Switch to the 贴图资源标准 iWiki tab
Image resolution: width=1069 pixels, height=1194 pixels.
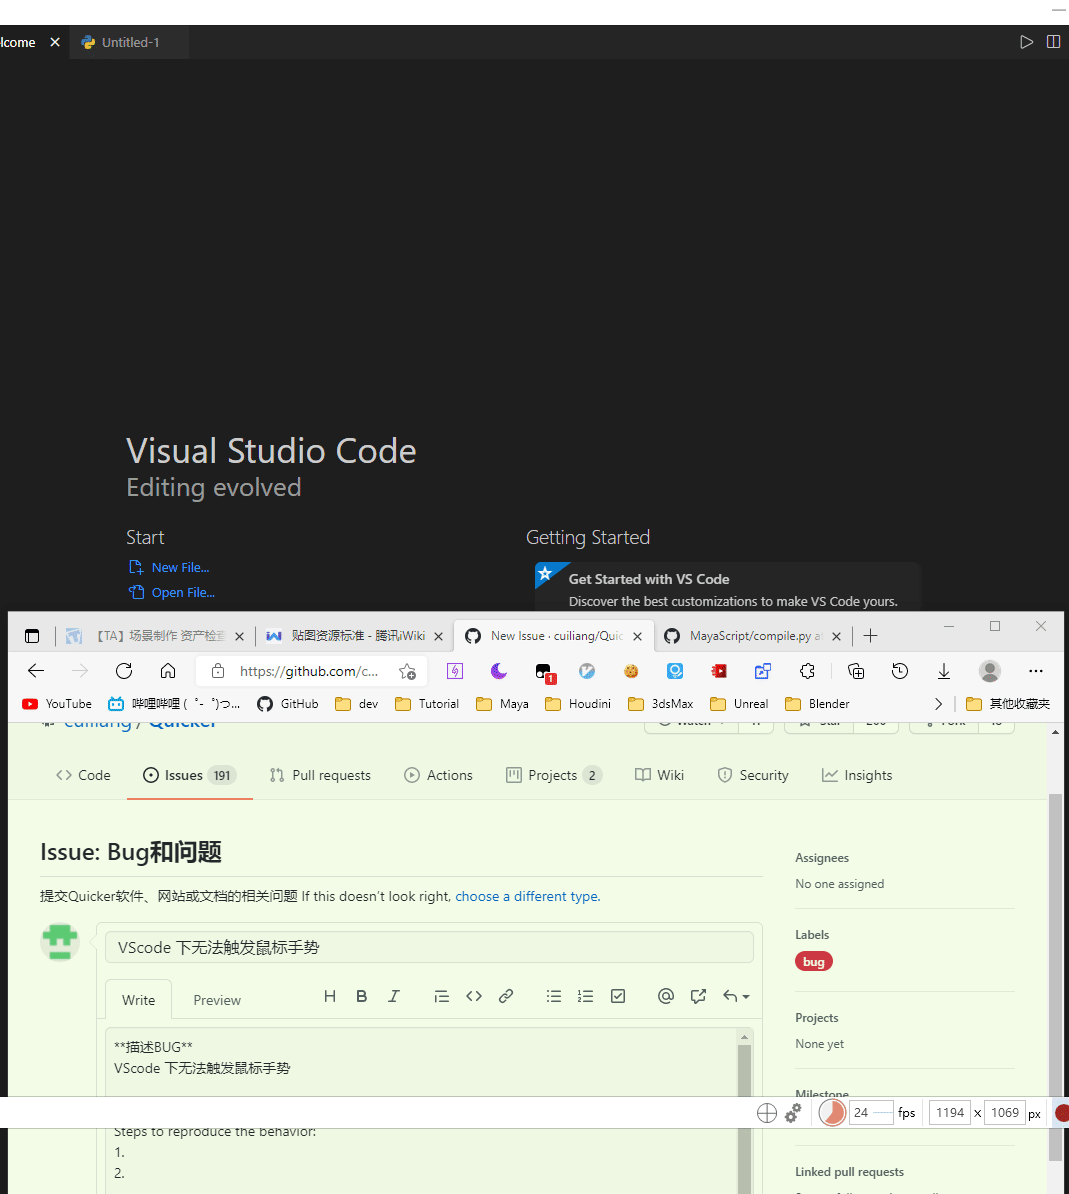[x=354, y=636]
